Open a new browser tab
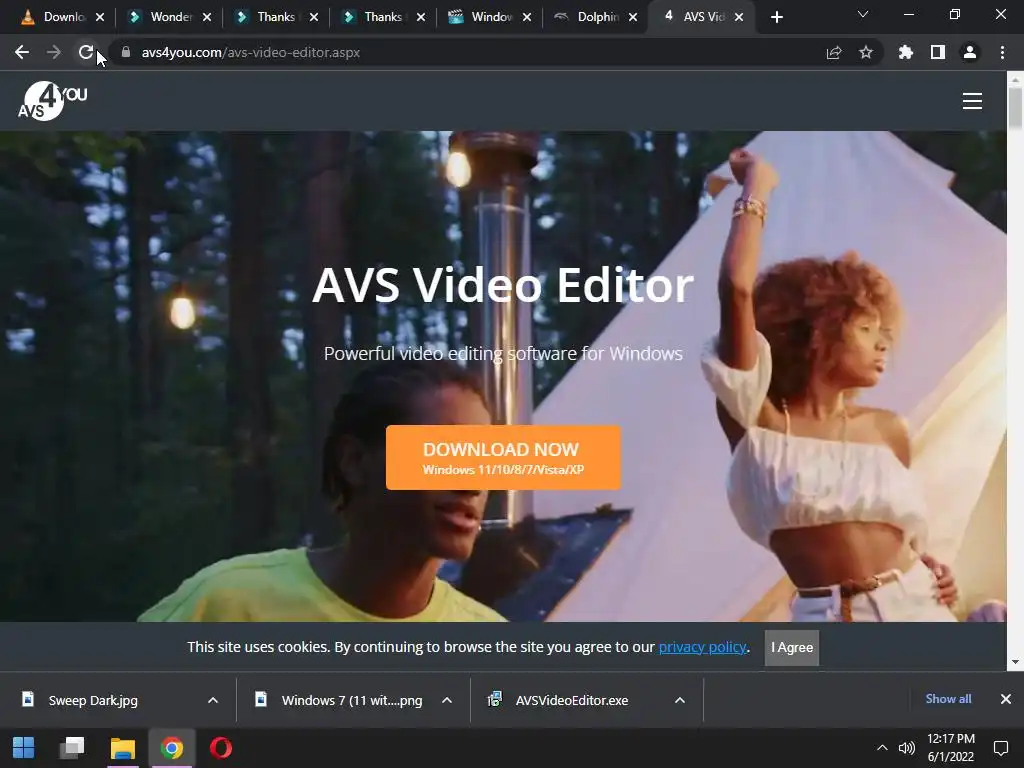Screen dimensions: 1024x768 776,17
